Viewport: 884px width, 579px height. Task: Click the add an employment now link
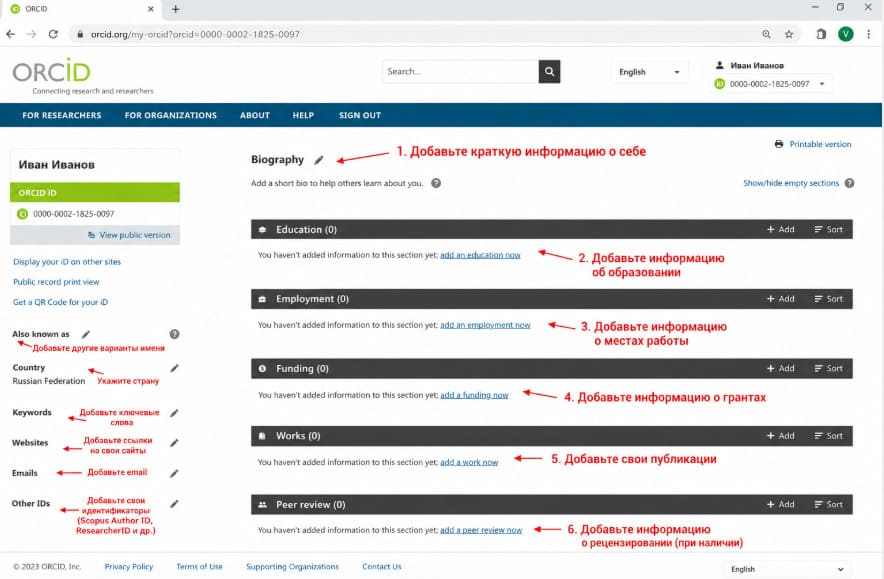[x=485, y=325]
